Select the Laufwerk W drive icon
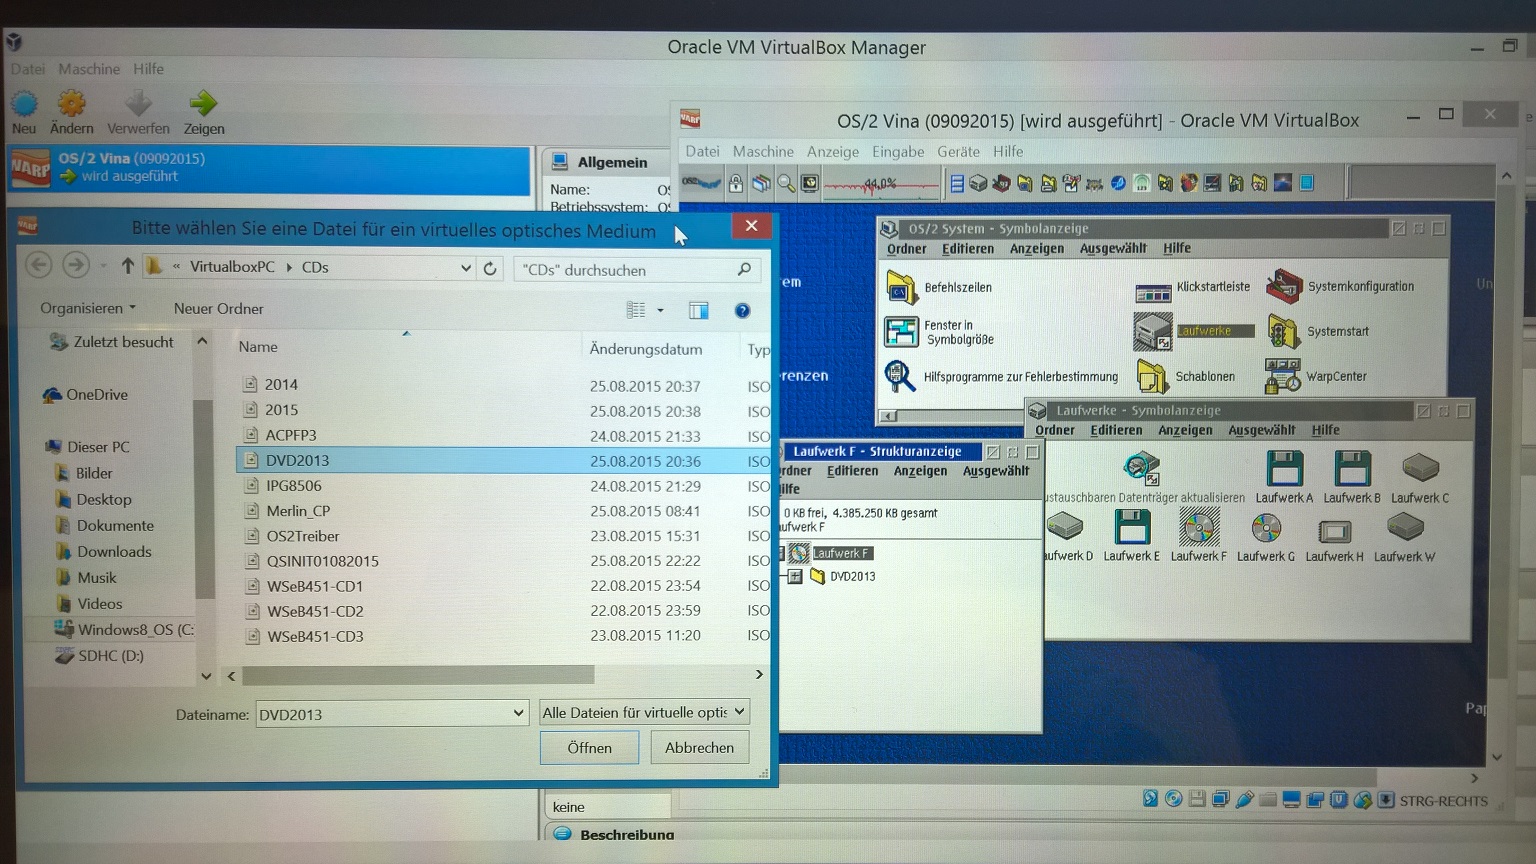Image resolution: width=1536 pixels, height=864 pixels. click(1404, 526)
